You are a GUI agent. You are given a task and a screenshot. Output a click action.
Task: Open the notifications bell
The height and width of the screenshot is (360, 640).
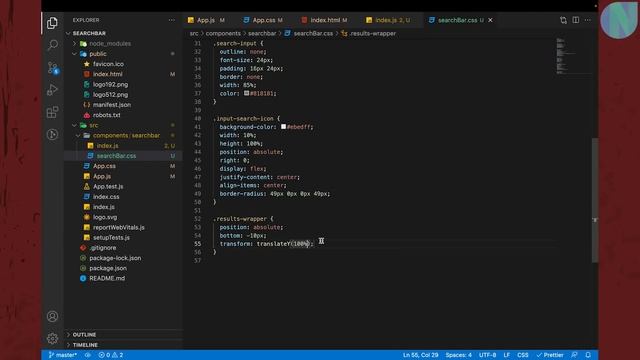[588, 355]
